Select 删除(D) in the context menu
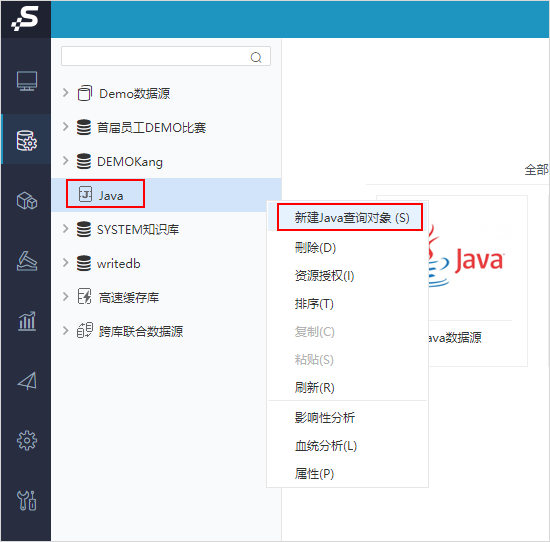 [315, 248]
